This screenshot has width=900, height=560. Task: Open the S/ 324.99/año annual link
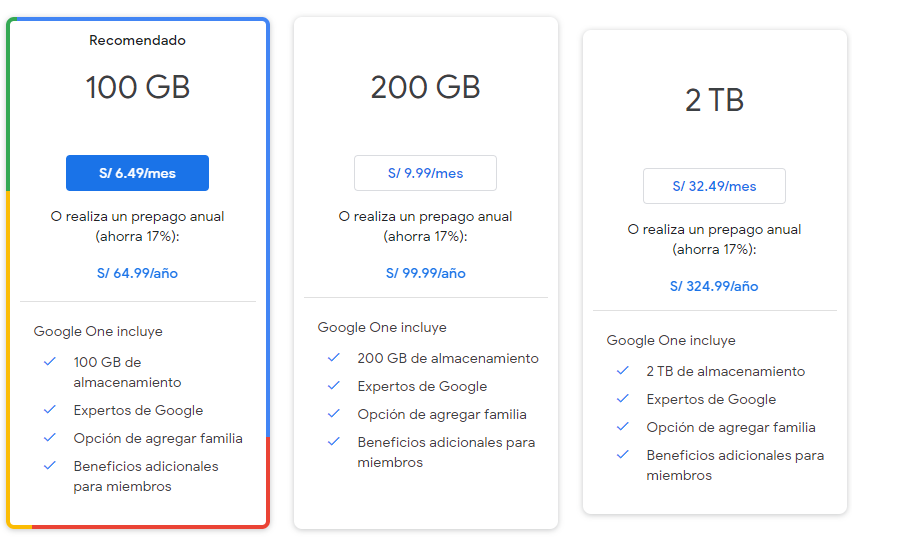[714, 286]
